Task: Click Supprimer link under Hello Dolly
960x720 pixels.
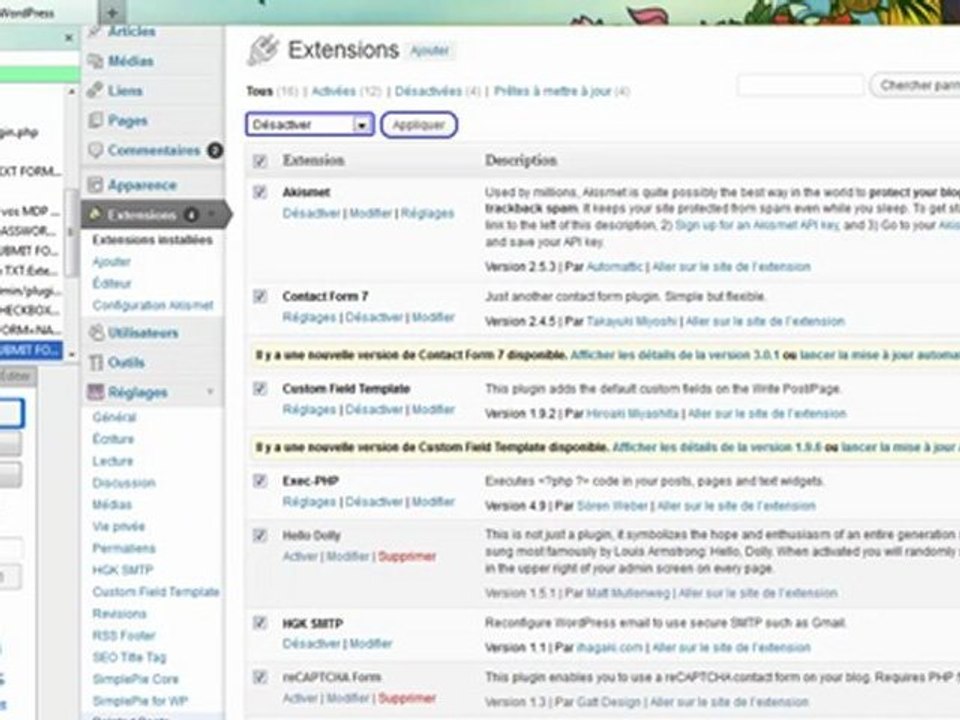Action: pyautogui.click(x=407, y=556)
